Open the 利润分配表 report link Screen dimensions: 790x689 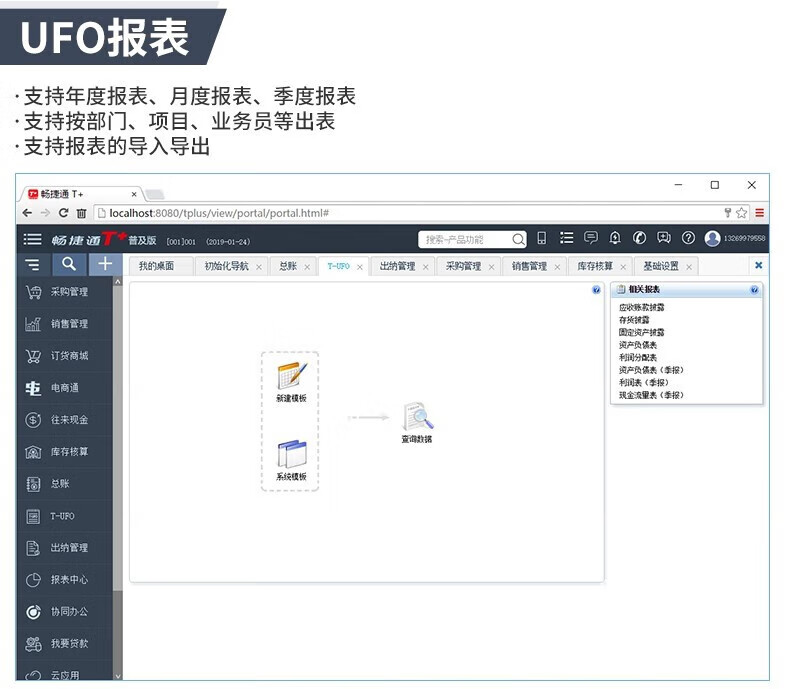(638, 358)
